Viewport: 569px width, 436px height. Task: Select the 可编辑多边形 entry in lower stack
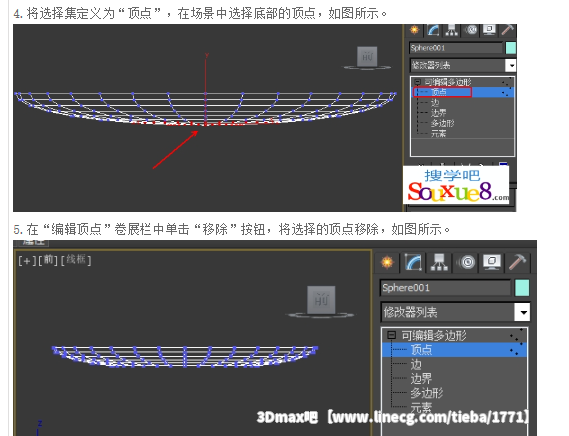434,335
